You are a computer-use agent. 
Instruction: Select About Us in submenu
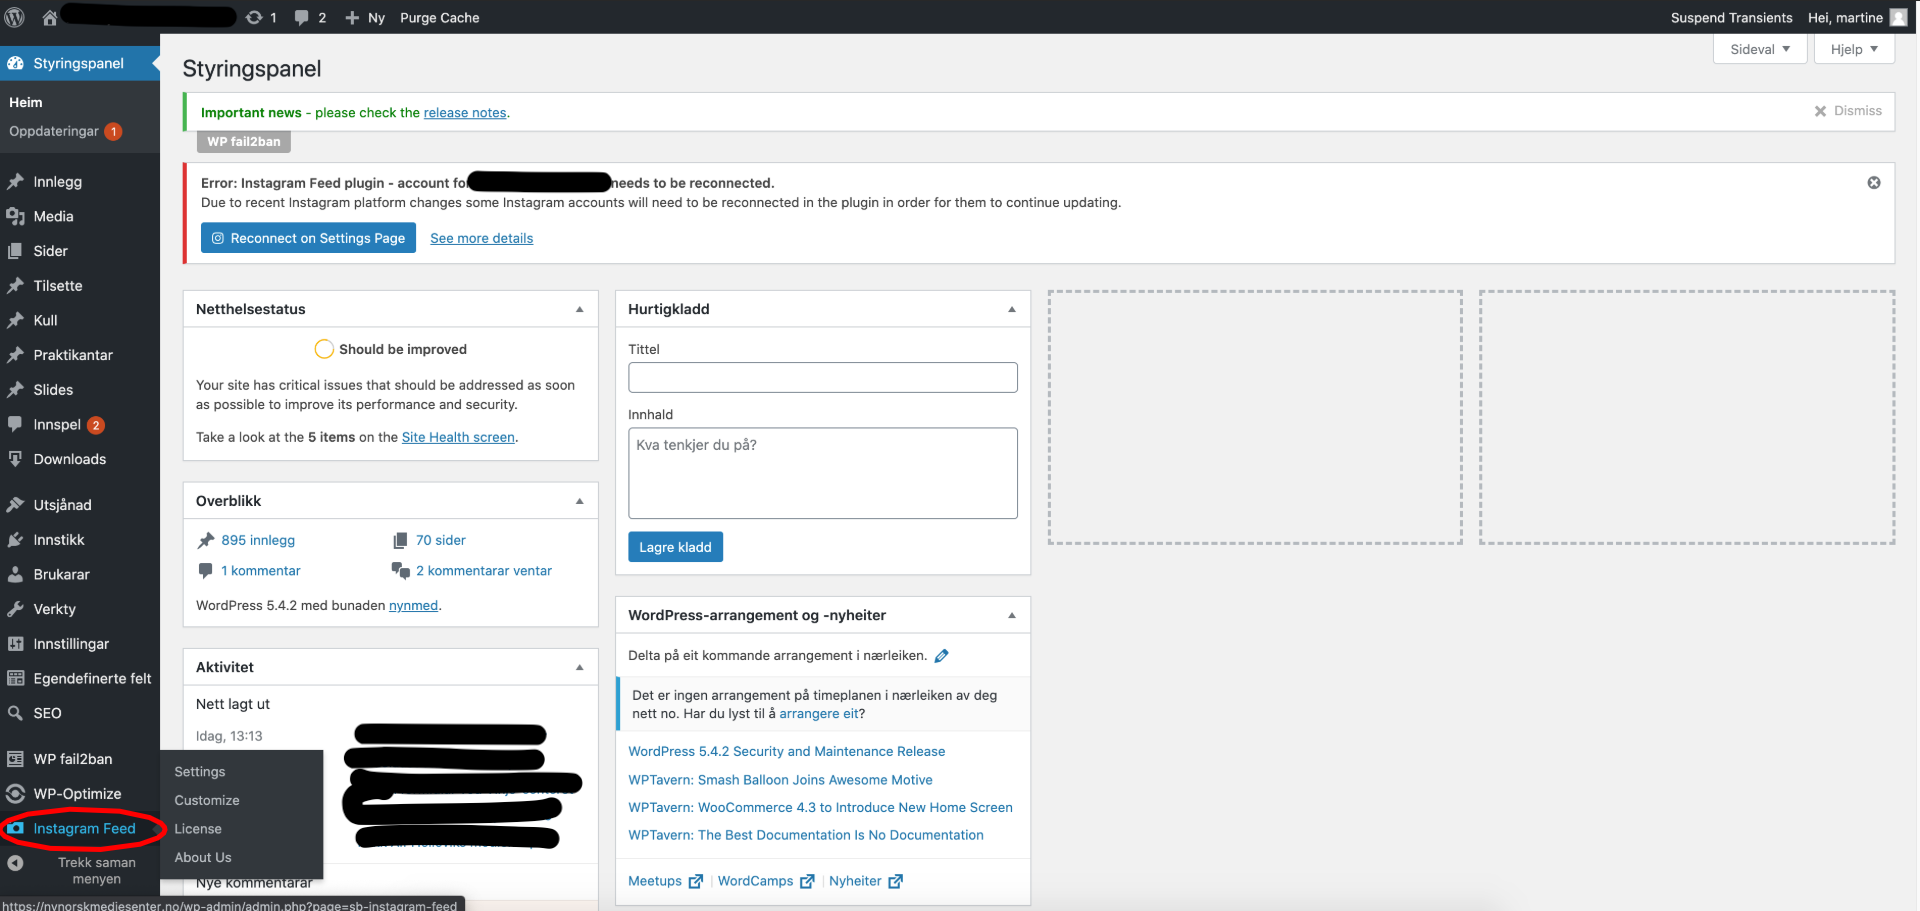click(x=203, y=857)
